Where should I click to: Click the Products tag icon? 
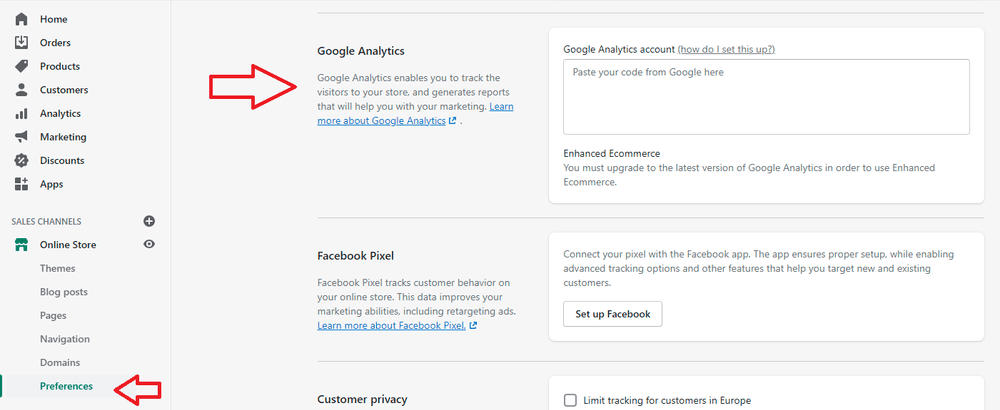[x=21, y=66]
